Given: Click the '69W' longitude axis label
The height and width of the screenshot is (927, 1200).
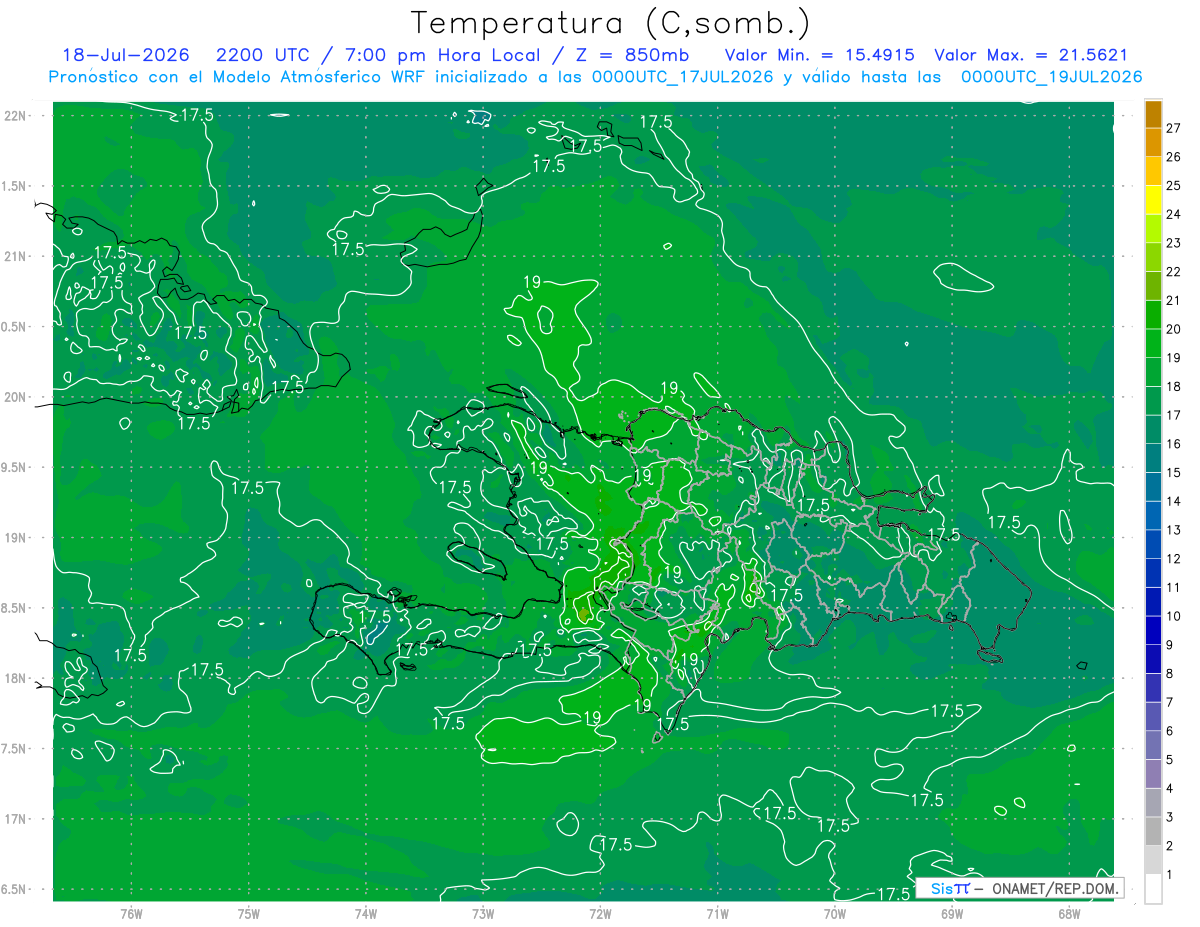Looking at the screenshot, I should [952, 913].
